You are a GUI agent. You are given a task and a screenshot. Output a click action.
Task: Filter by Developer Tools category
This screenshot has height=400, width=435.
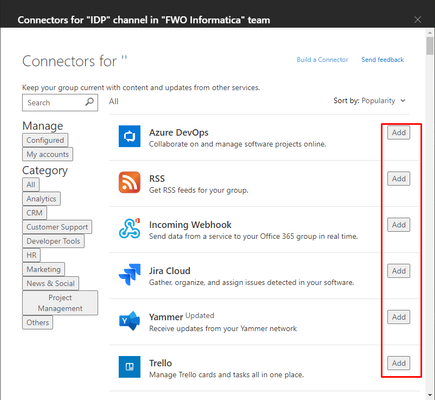click(53, 241)
